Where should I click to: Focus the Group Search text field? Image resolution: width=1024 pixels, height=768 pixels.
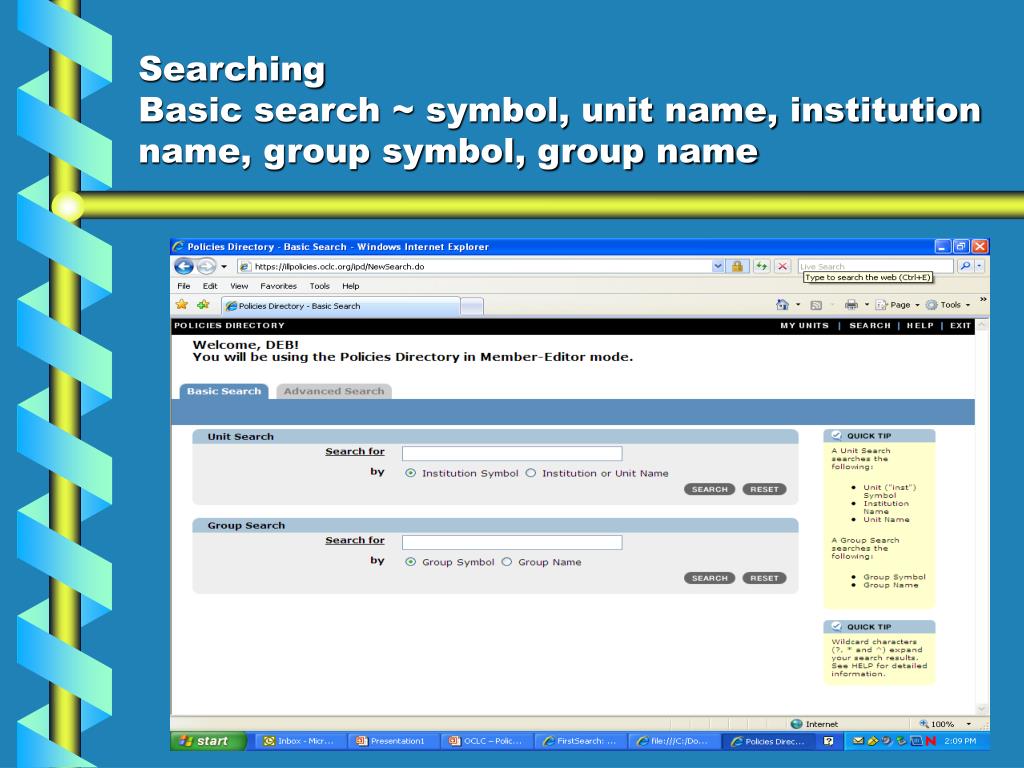click(512, 542)
